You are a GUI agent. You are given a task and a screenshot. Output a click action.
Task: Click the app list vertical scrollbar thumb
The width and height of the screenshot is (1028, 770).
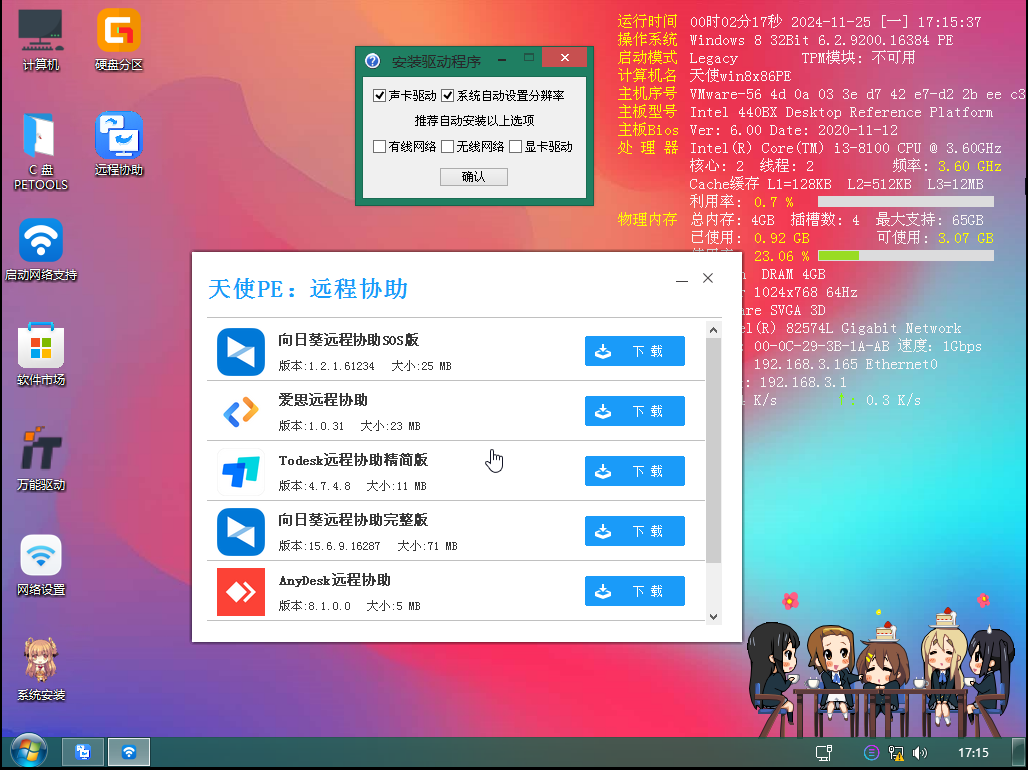coord(713,451)
